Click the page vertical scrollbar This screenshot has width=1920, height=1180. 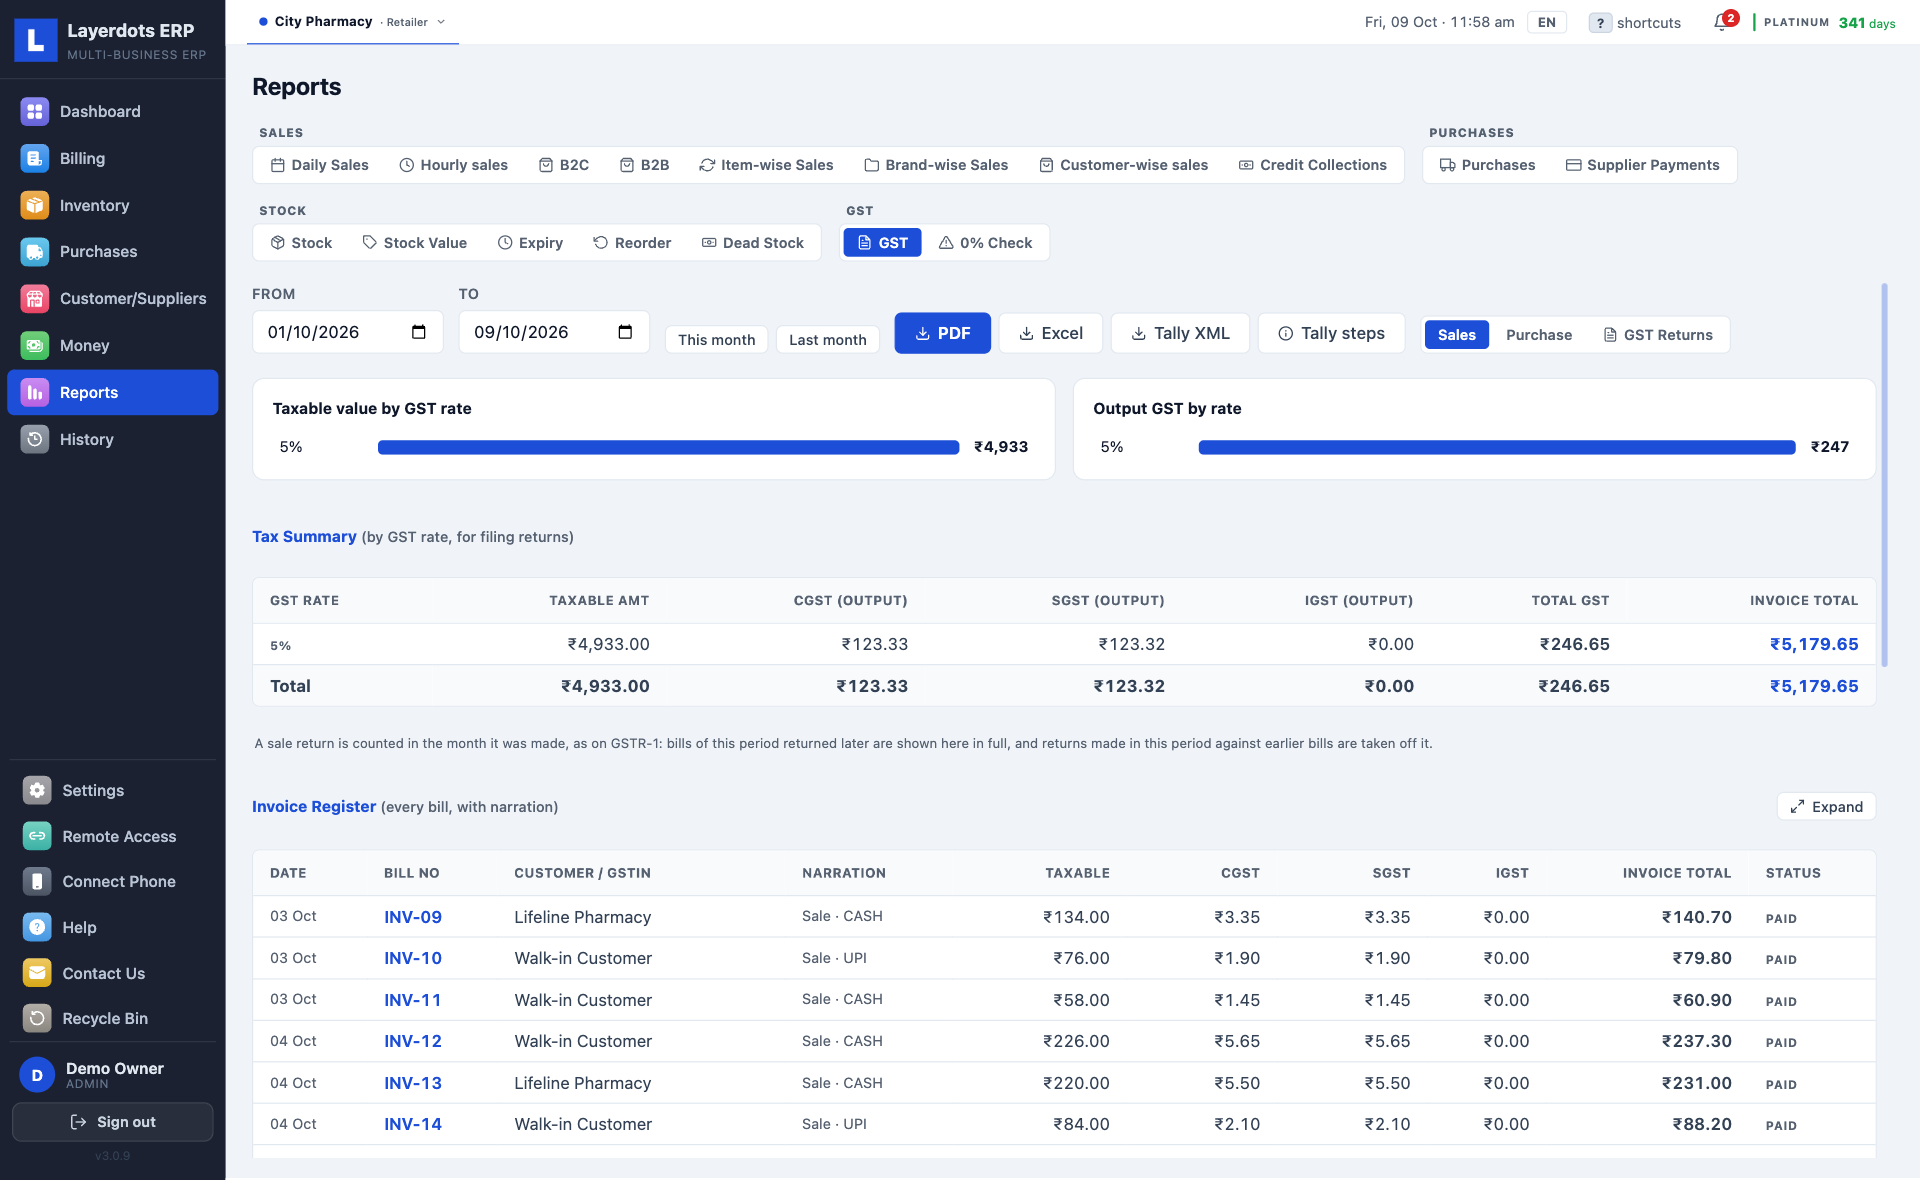(x=1884, y=475)
